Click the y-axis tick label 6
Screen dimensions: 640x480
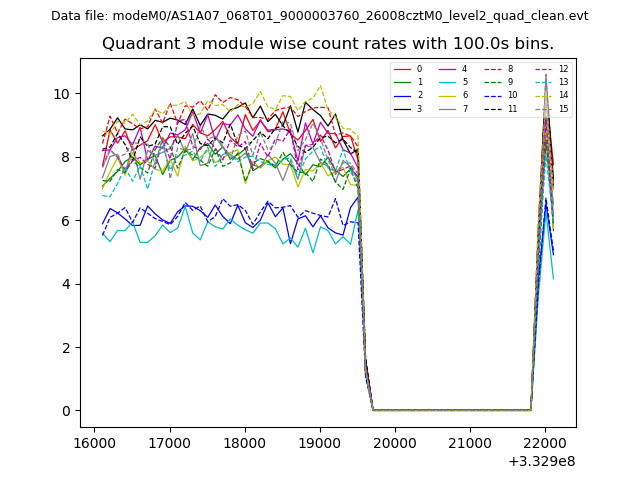[66, 221]
